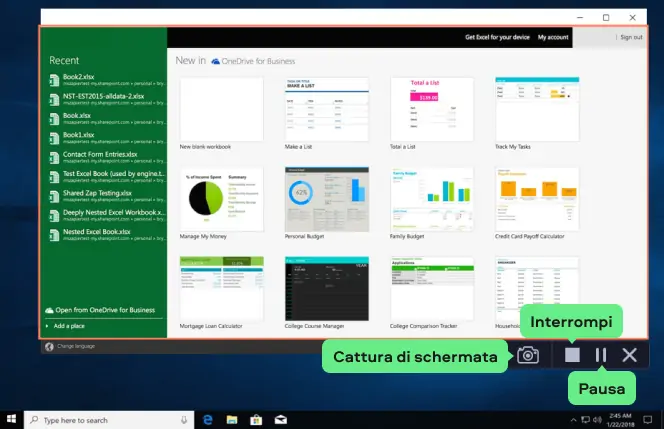Open Book.xlsx from the Recent list
664x429 pixels.
point(107,119)
